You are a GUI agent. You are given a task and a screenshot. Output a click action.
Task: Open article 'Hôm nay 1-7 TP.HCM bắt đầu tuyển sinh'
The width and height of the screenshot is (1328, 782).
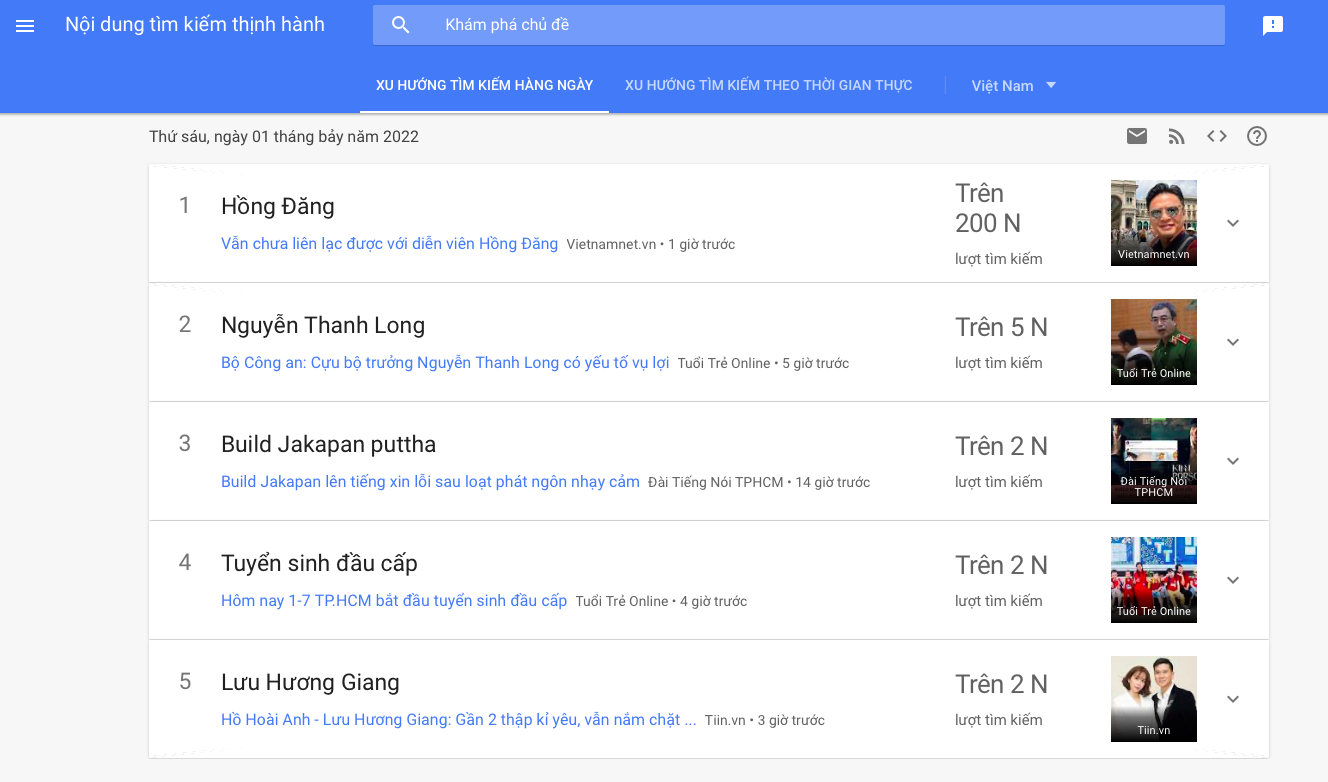[x=394, y=600]
